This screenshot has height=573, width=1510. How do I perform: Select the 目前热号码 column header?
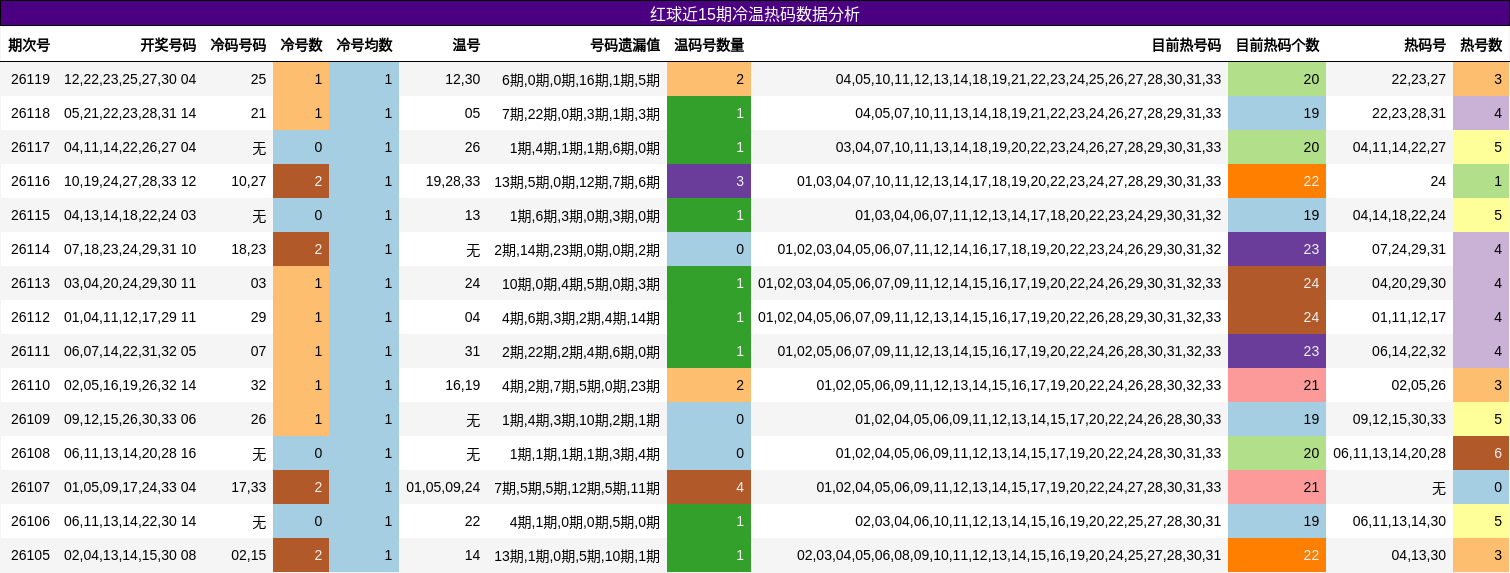(1186, 45)
